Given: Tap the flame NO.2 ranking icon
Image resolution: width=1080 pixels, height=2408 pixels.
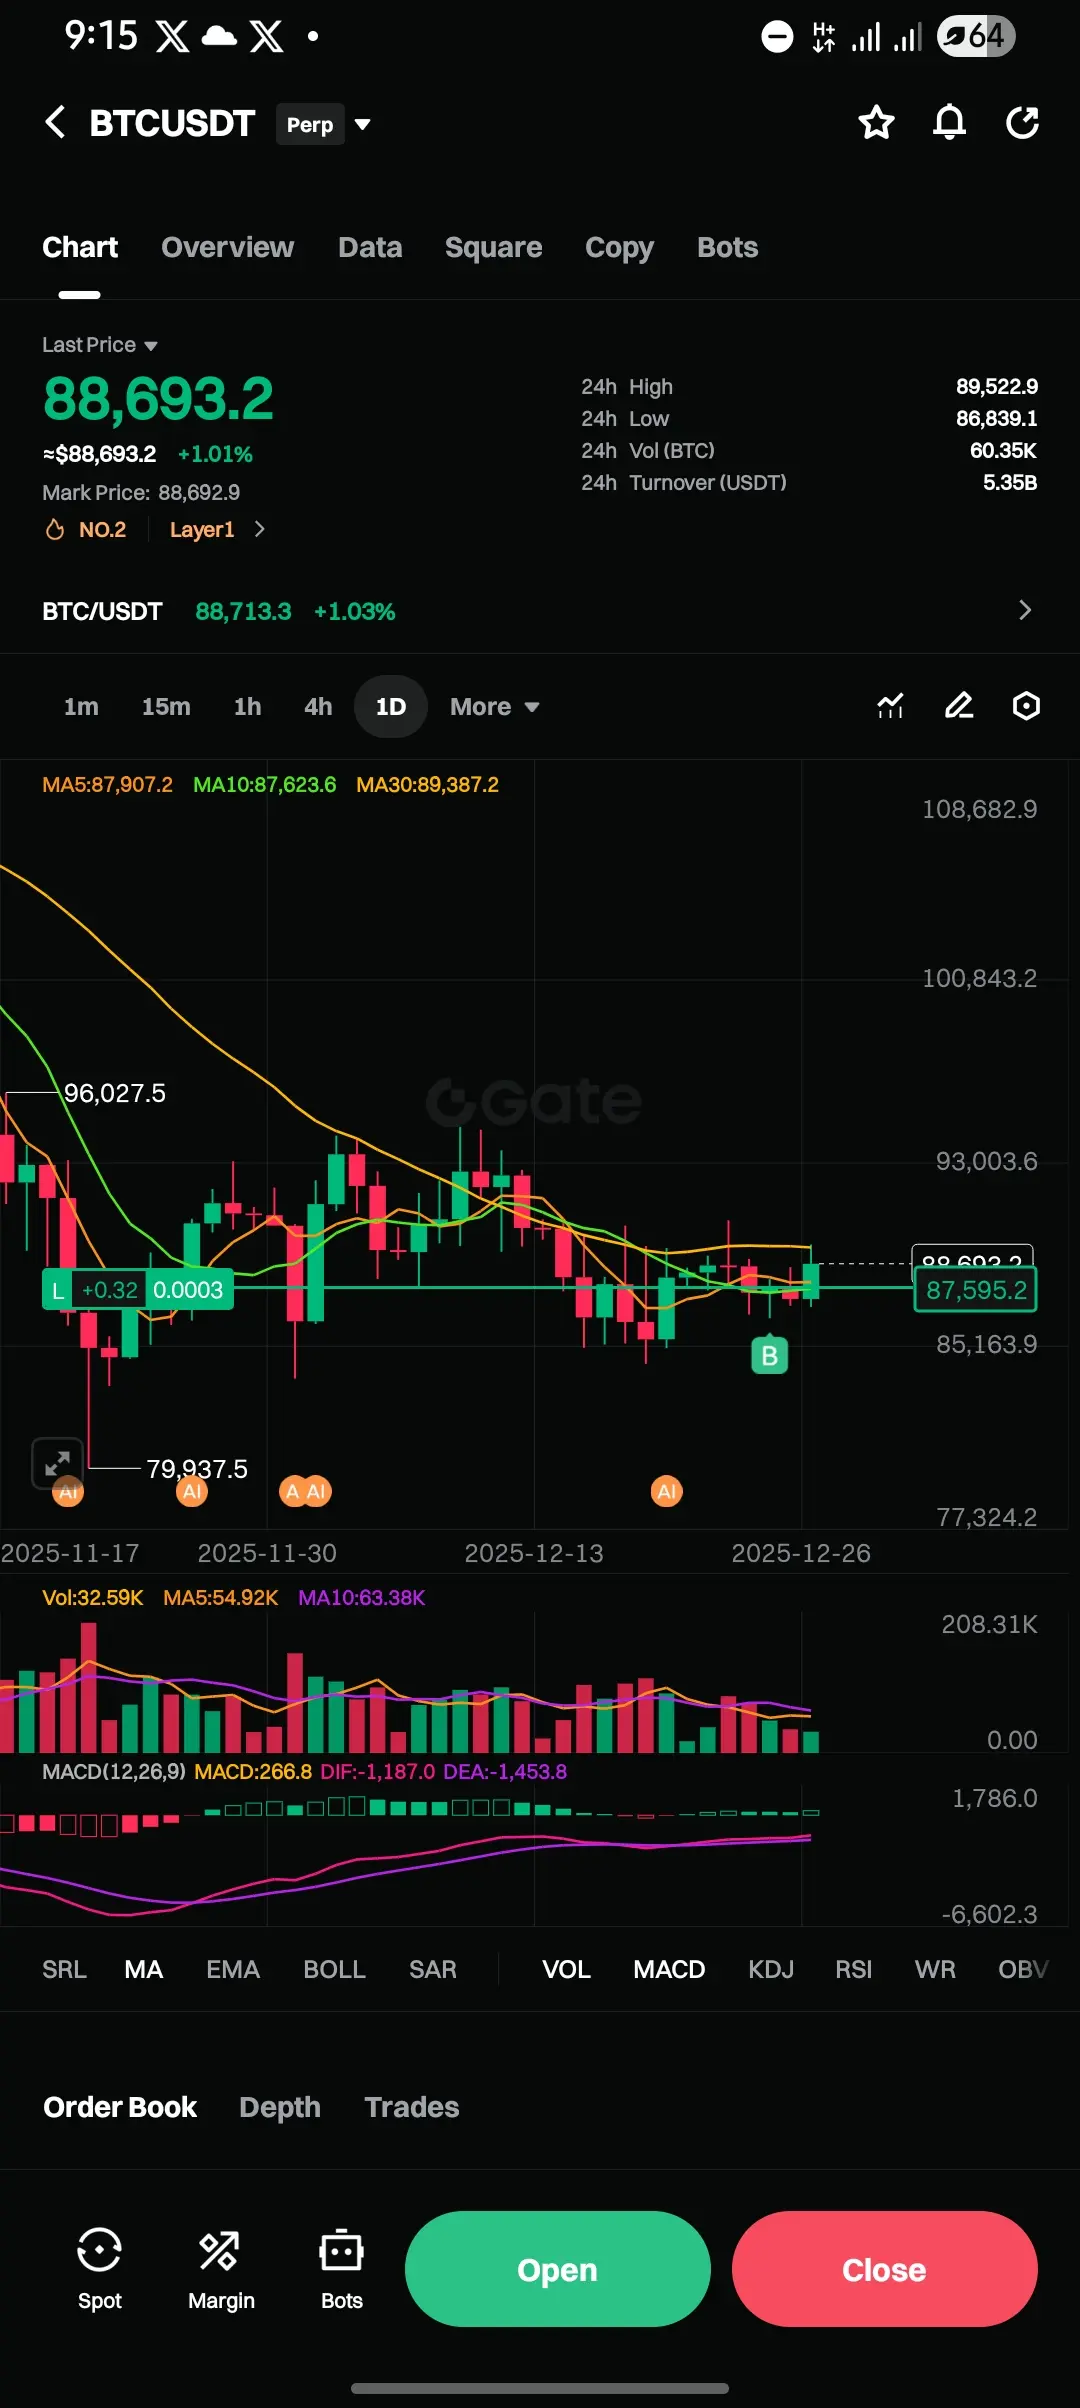Looking at the screenshot, I should pyautogui.click(x=55, y=530).
